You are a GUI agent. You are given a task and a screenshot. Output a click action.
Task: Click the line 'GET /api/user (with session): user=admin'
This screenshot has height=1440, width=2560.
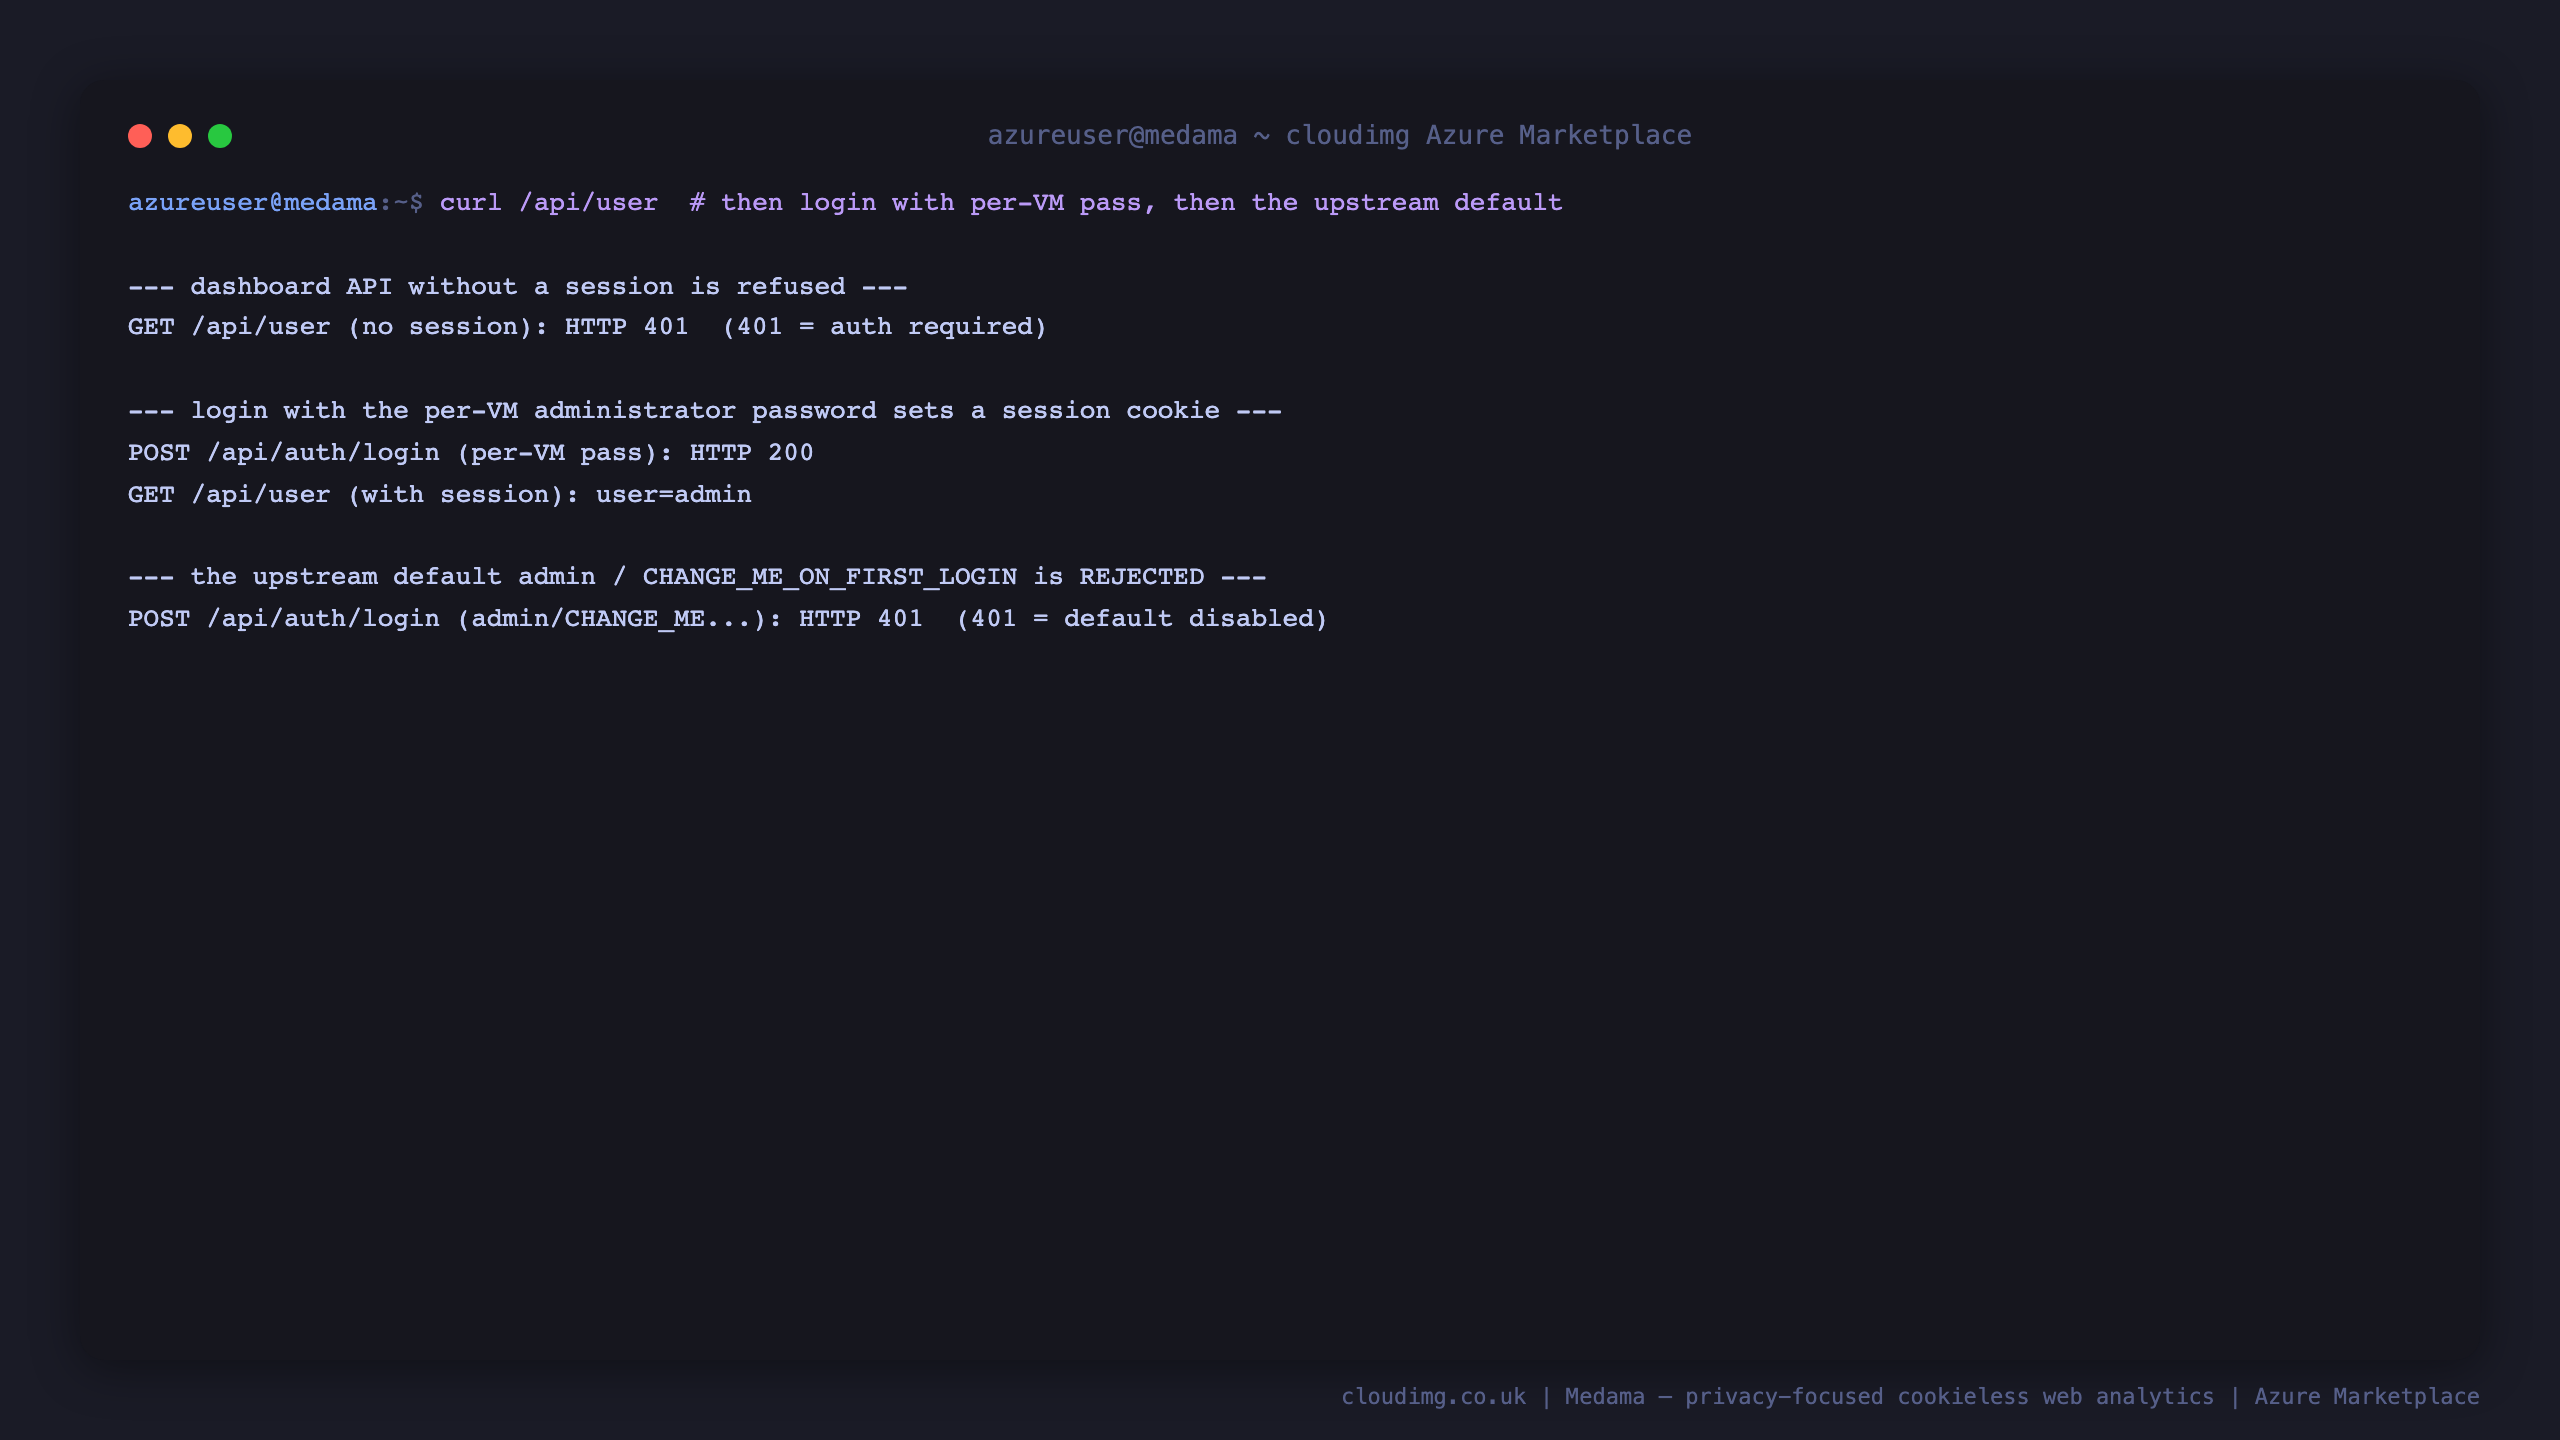tap(440, 495)
